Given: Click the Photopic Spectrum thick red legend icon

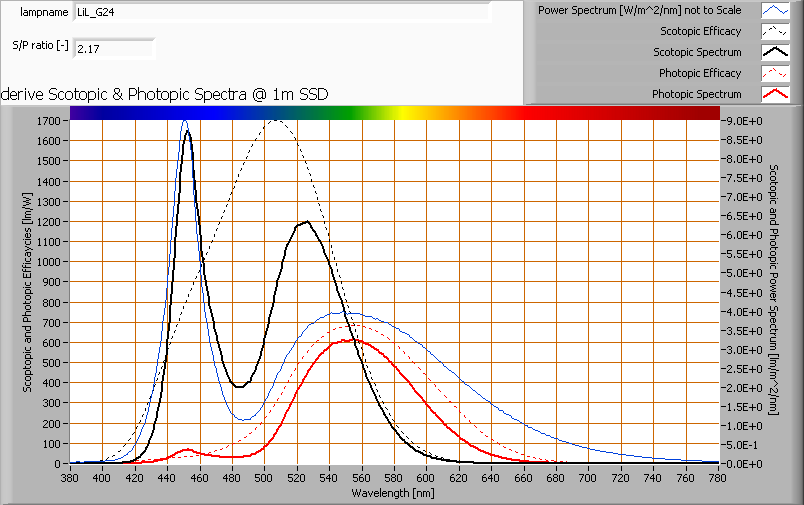Looking at the screenshot, I should (x=776, y=94).
